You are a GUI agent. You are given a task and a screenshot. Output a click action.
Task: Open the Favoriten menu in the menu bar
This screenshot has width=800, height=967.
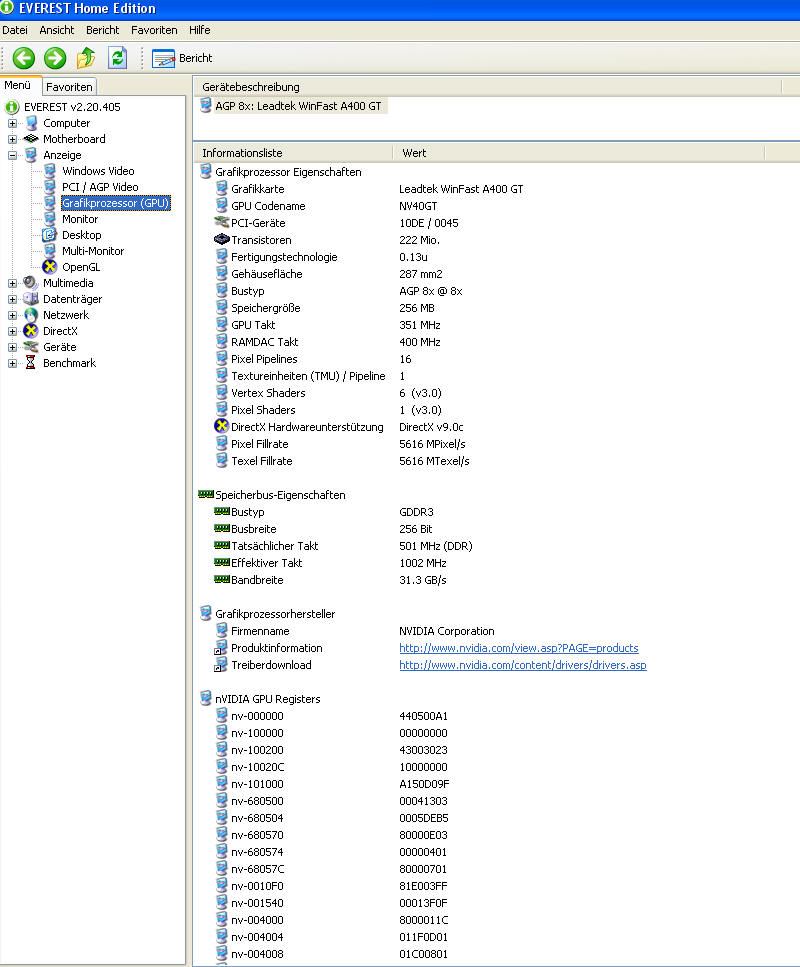154,30
